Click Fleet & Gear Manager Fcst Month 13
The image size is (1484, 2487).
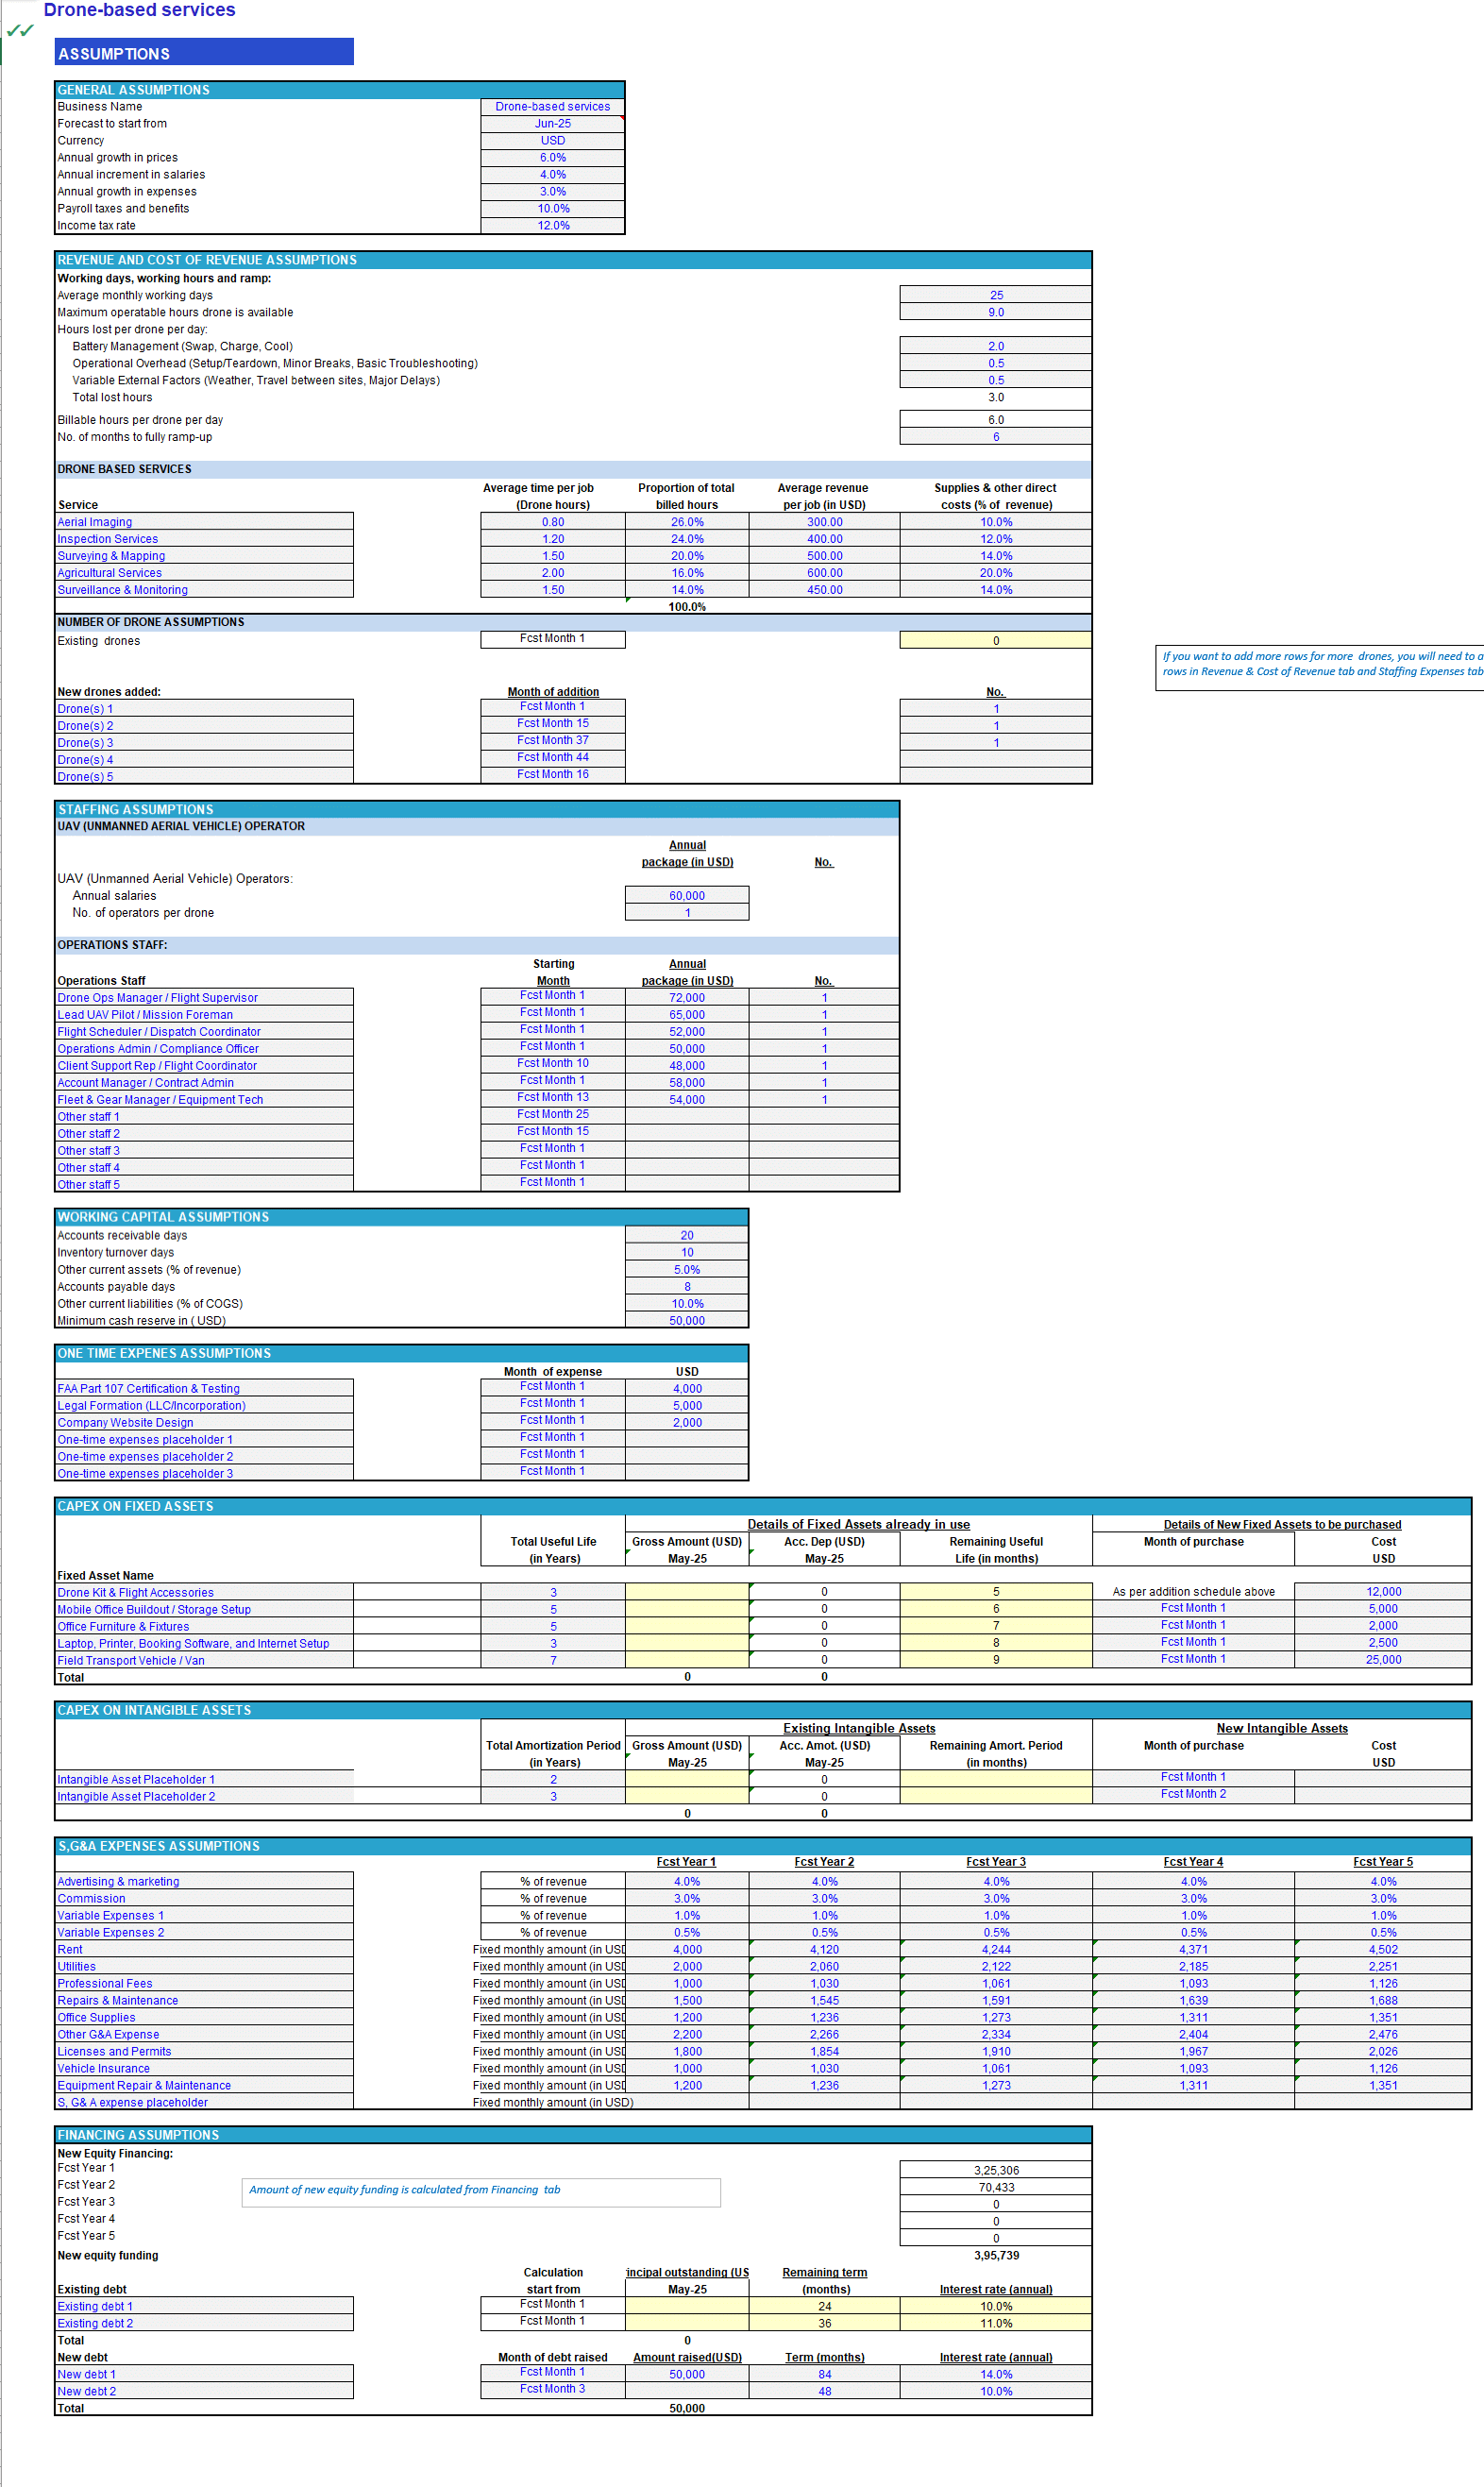(x=552, y=1098)
